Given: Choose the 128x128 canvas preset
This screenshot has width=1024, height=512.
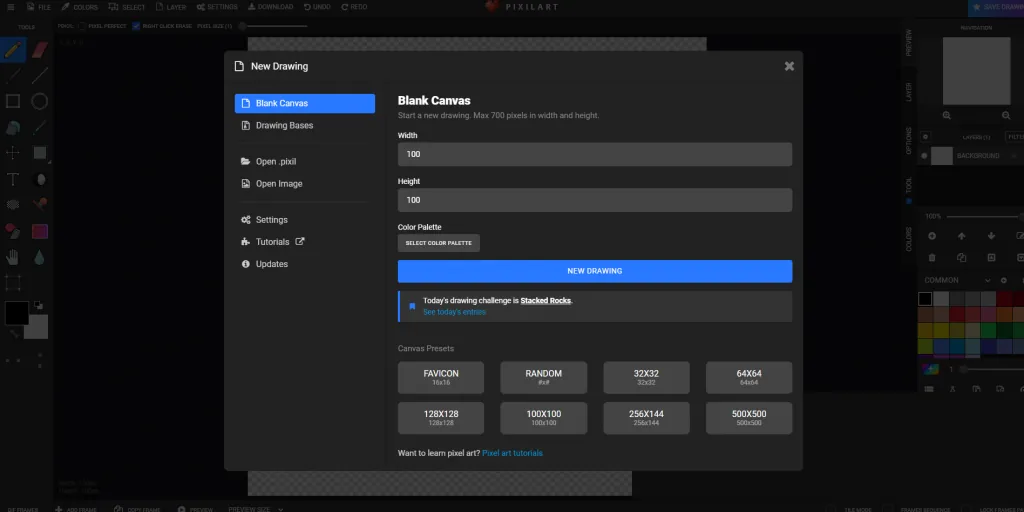Looking at the screenshot, I should pos(441,418).
